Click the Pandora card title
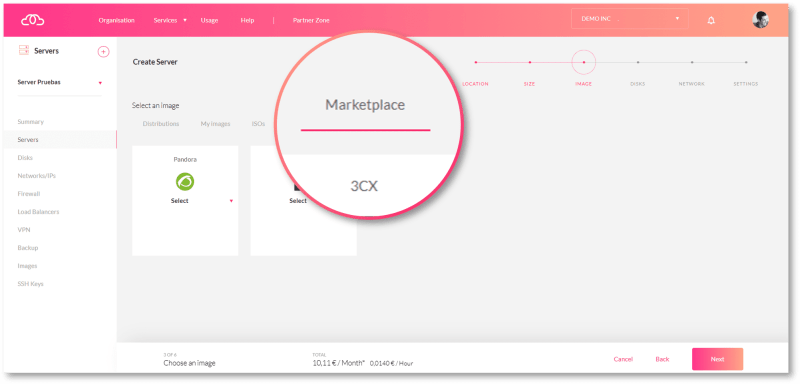The width and height of the screenshot is (800, 384). (x=185, y=160)
